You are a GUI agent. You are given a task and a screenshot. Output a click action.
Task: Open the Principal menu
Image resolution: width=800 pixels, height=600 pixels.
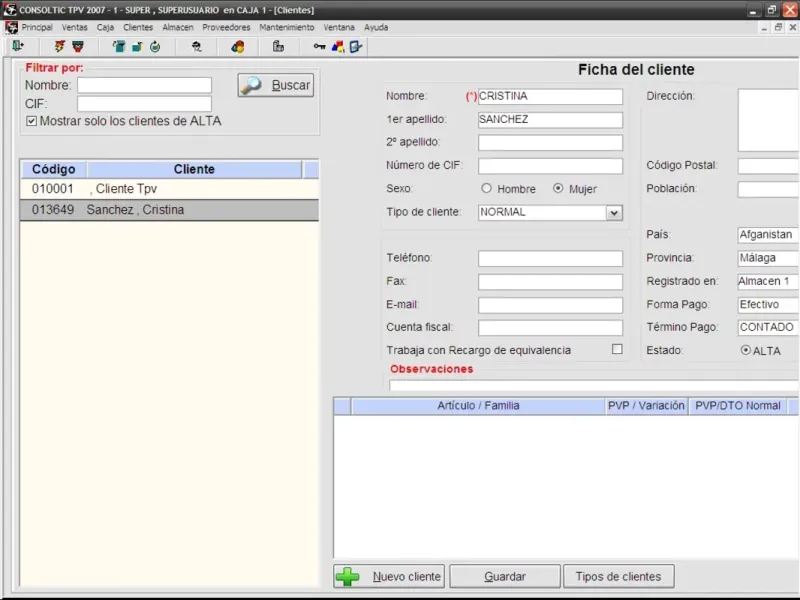point(37,28)
